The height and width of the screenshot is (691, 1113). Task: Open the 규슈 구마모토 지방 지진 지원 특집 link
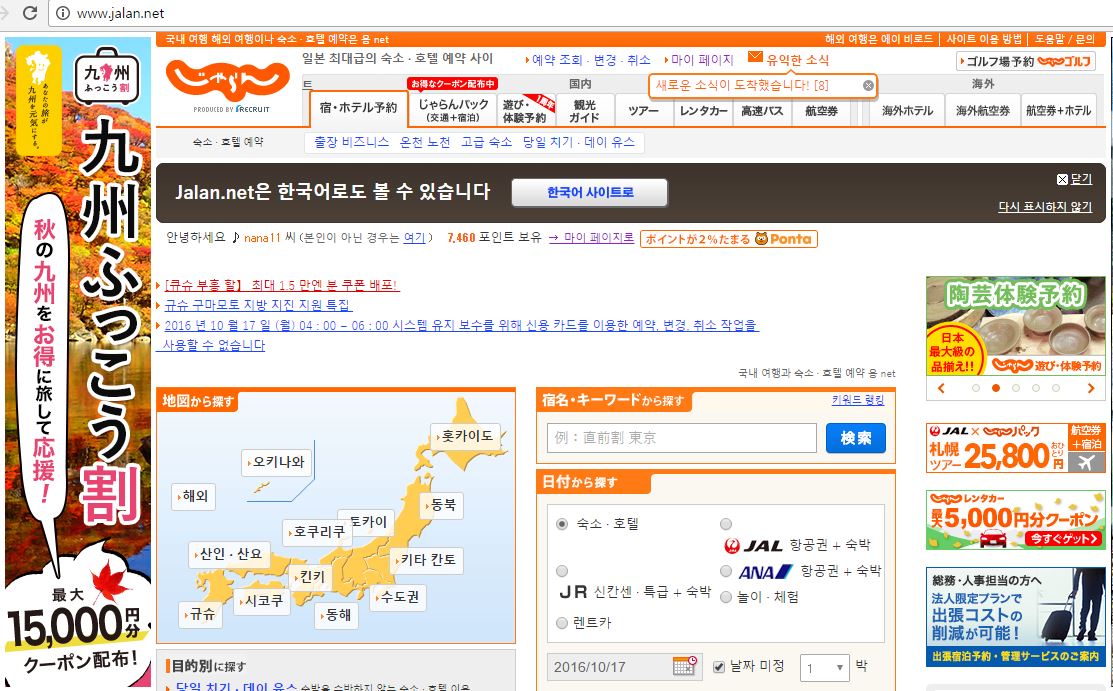coord(258,305)
